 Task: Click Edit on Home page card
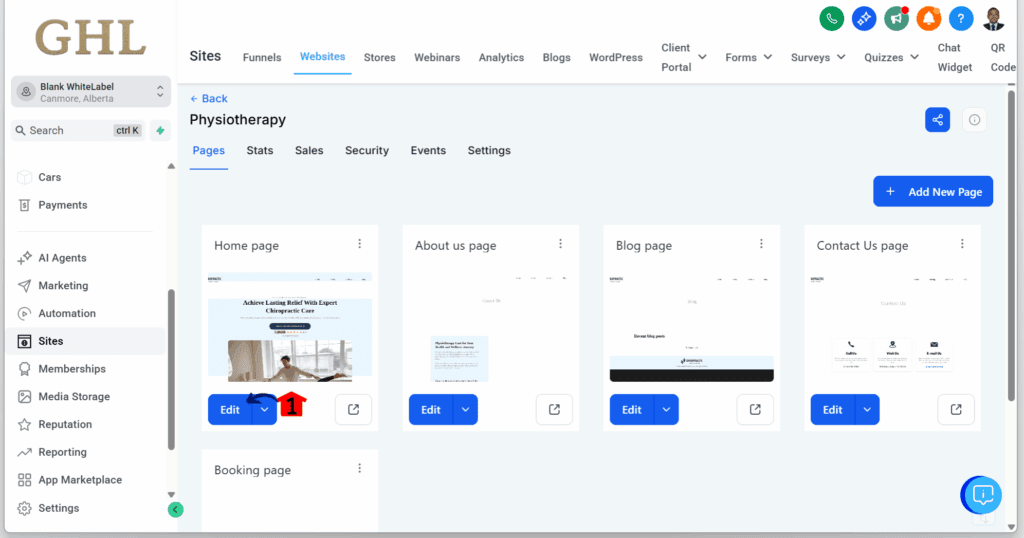pos(230,409)
